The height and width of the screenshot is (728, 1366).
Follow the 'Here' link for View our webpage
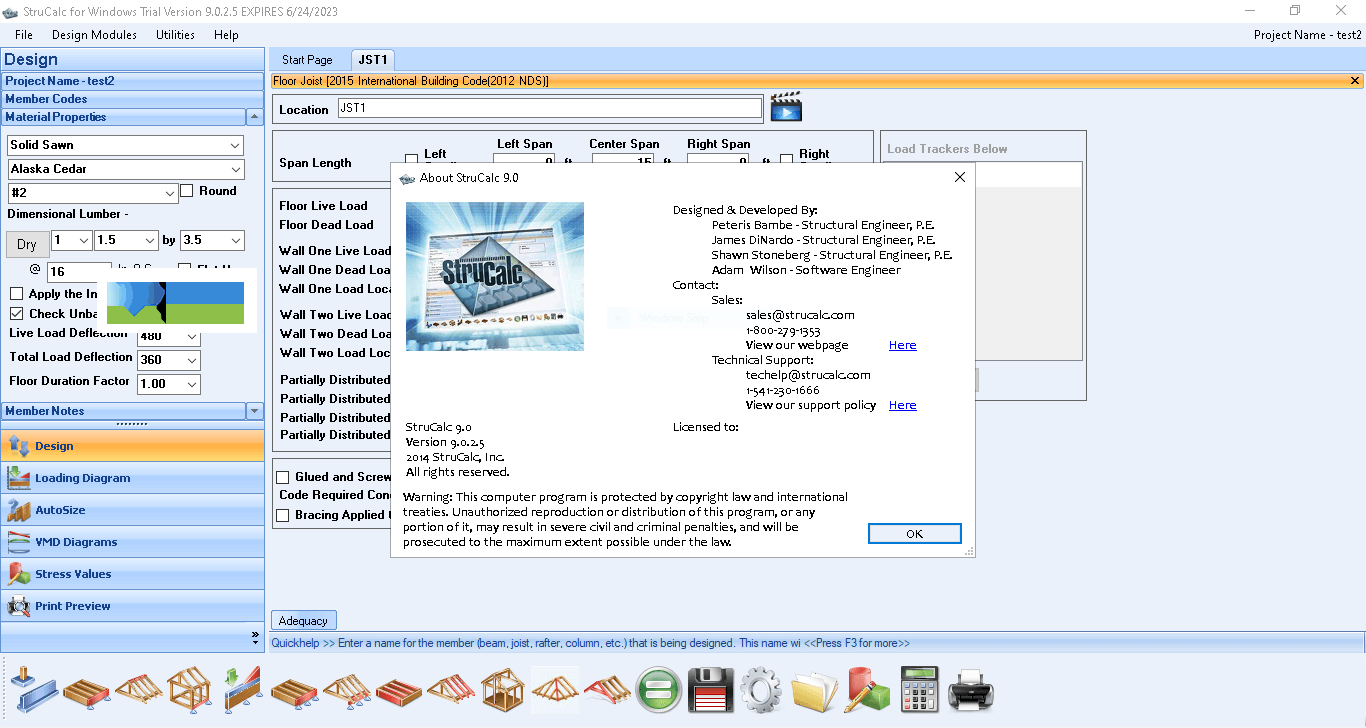(902, 345)
